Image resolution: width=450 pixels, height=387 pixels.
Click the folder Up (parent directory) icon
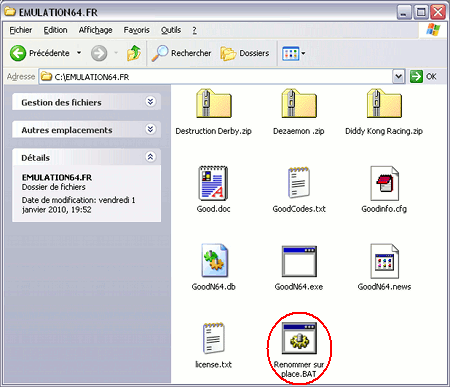pyautogui.click(x=134, y=53)
